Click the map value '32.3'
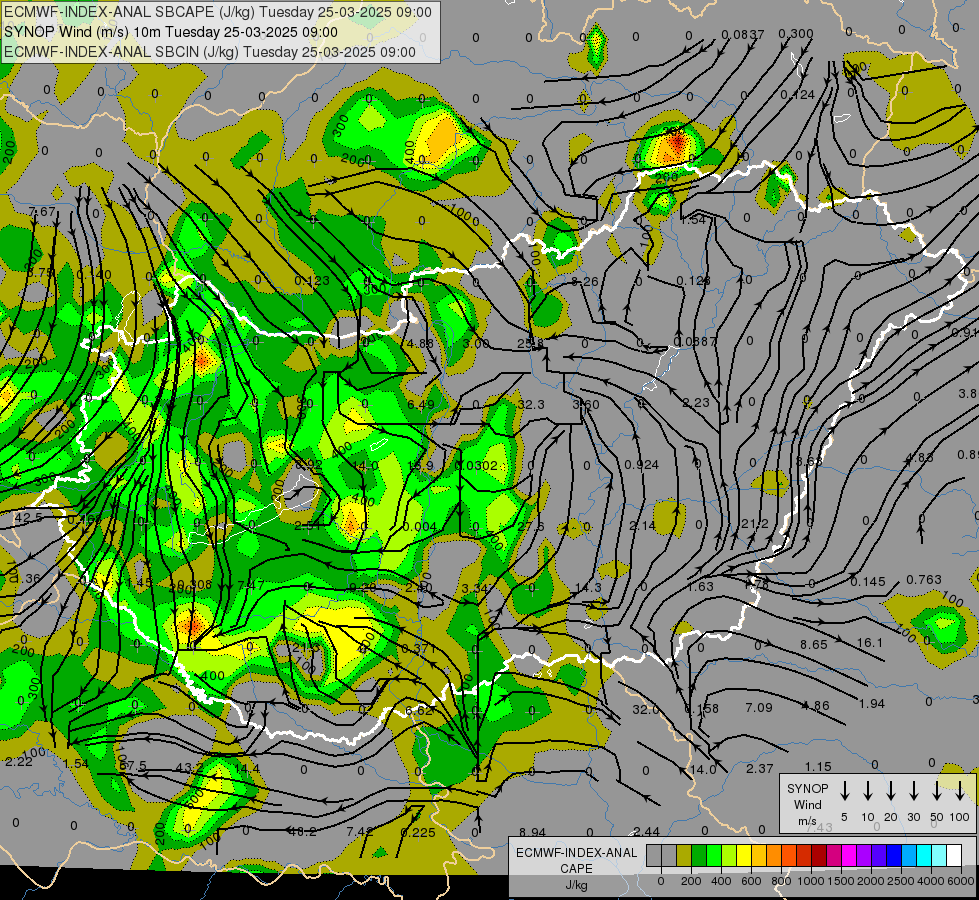The height and width of the screenshot is (900, 979). point(531,405)
